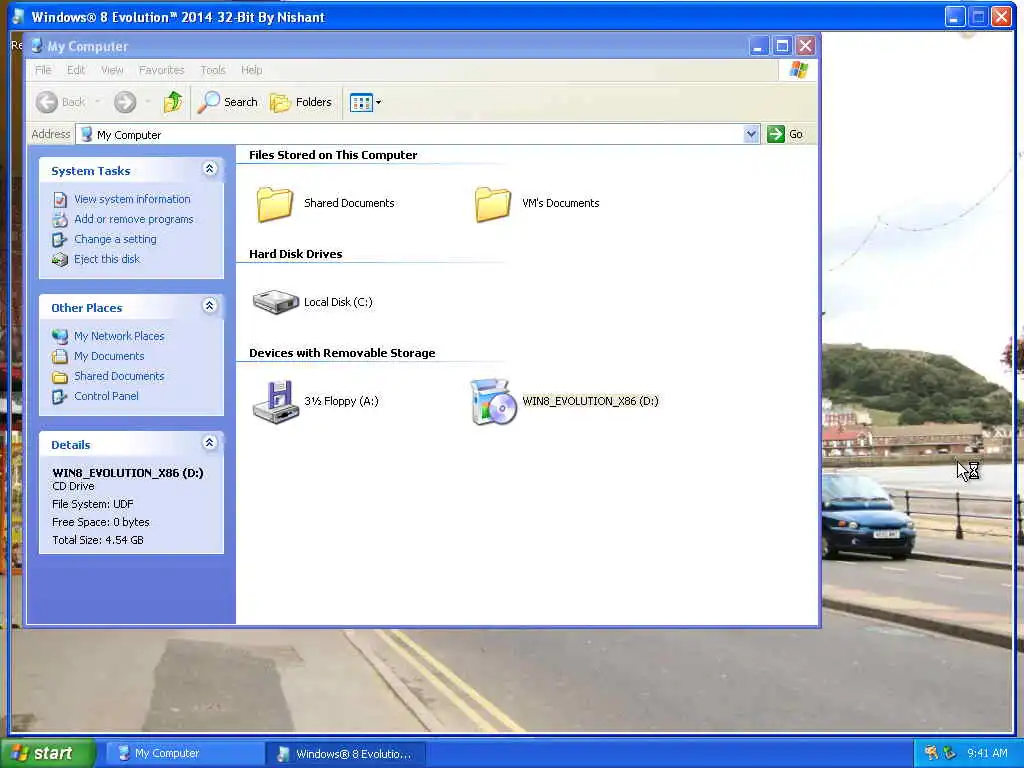Click the Forward navigation arrow button
This screenshot has width=1024, height=768.
[125, 102]
